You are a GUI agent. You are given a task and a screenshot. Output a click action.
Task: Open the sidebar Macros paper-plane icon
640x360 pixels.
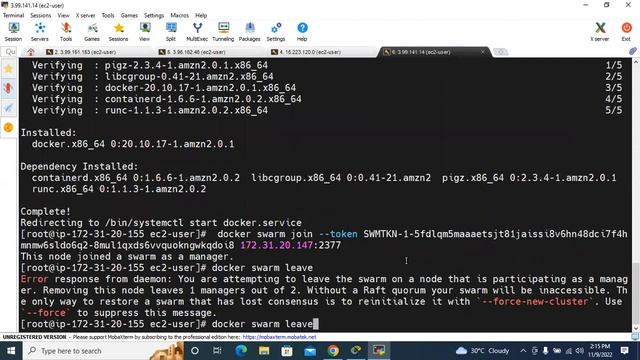pyautogui.click(x=8, y=108)
